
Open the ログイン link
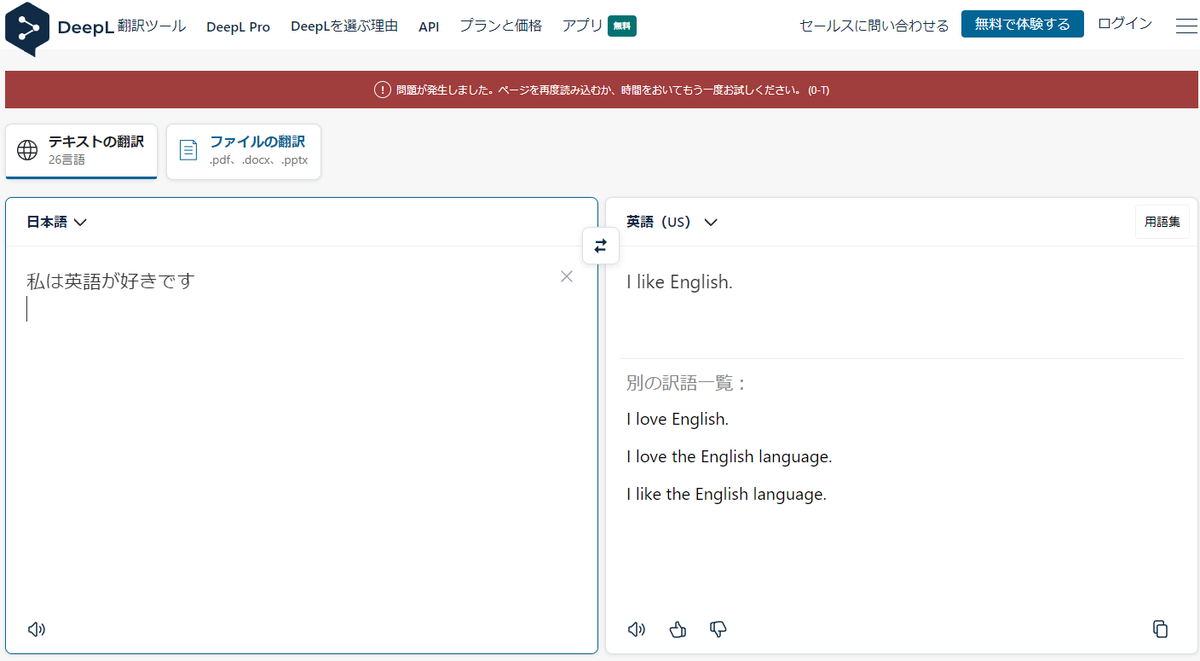coord(1124,24)
